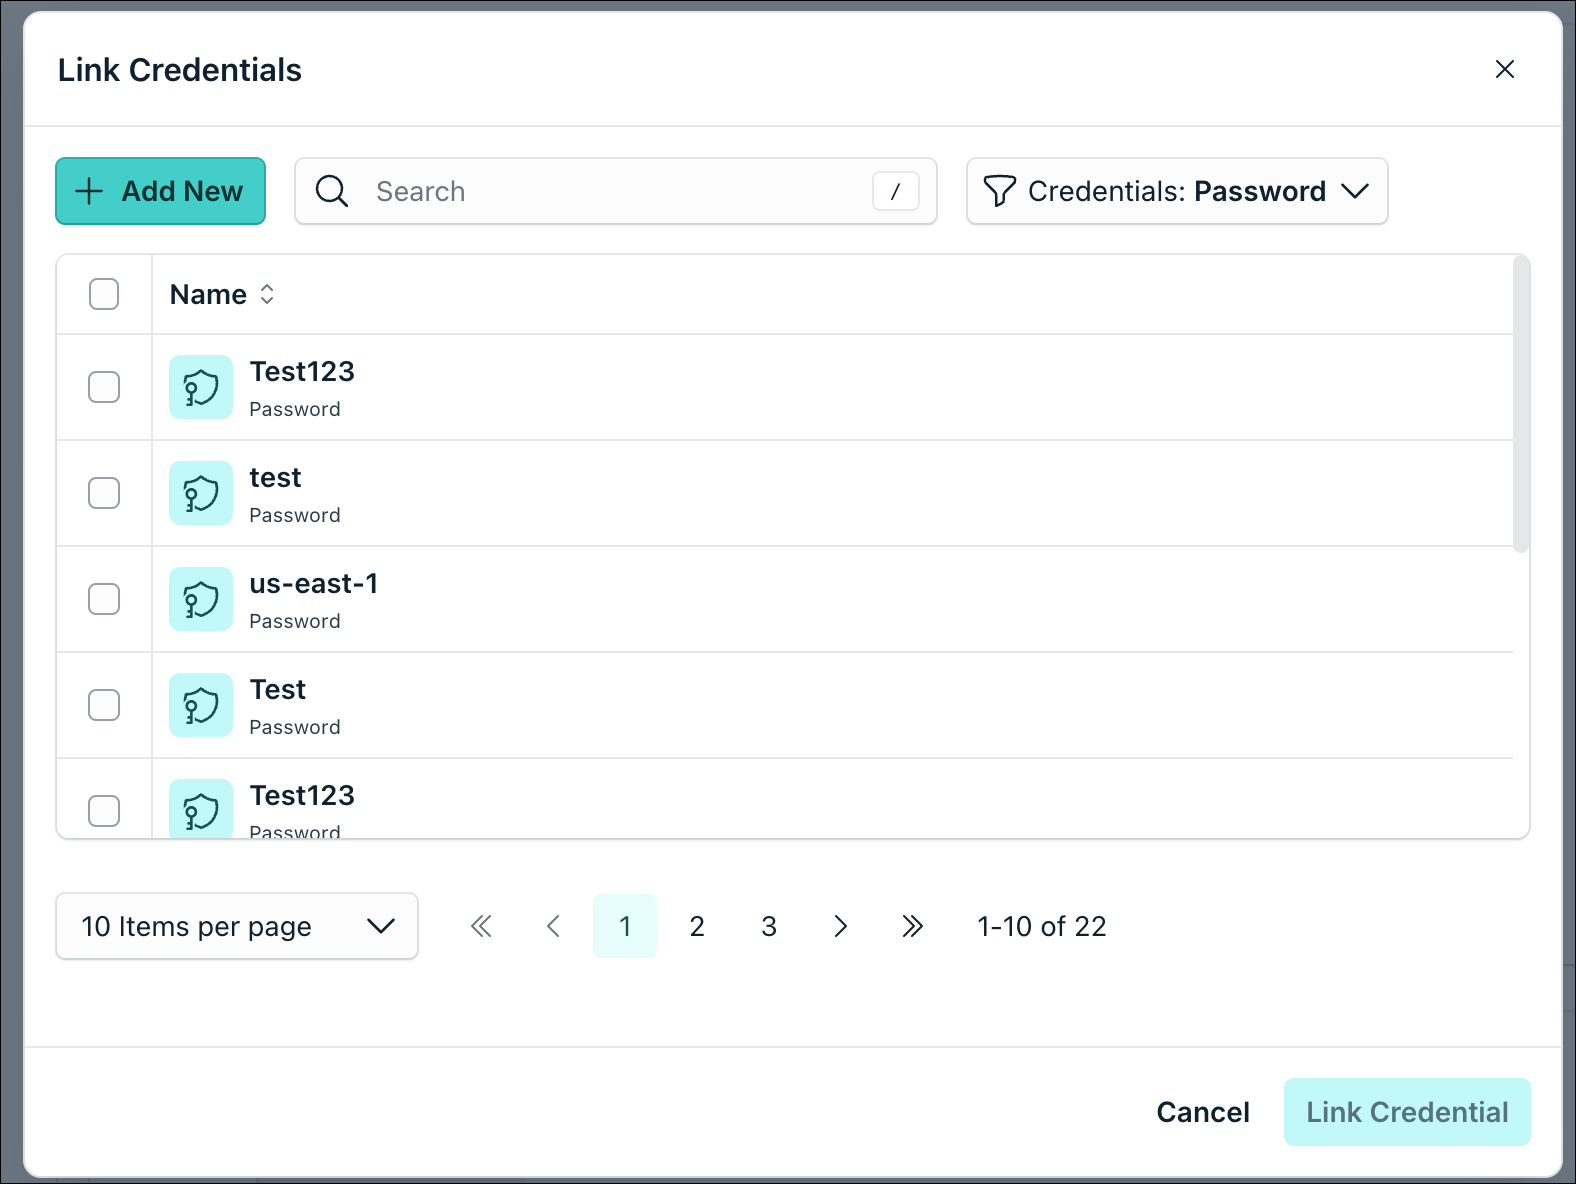Switch to page 2
Viewport: 1576px width, 1184px height.
click(697, 926)
